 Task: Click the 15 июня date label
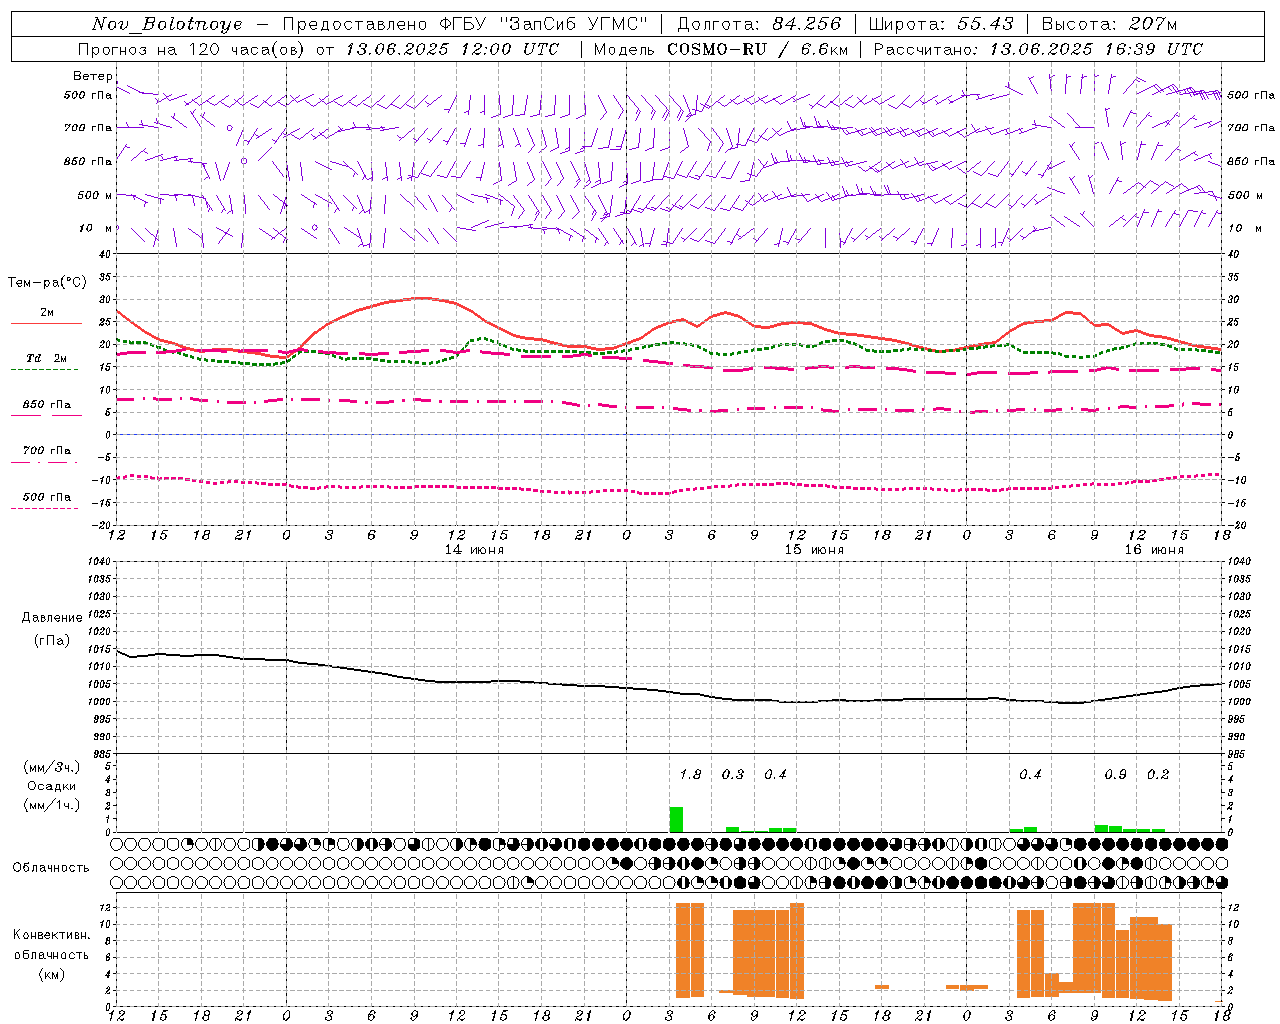[x=814, y=550]
